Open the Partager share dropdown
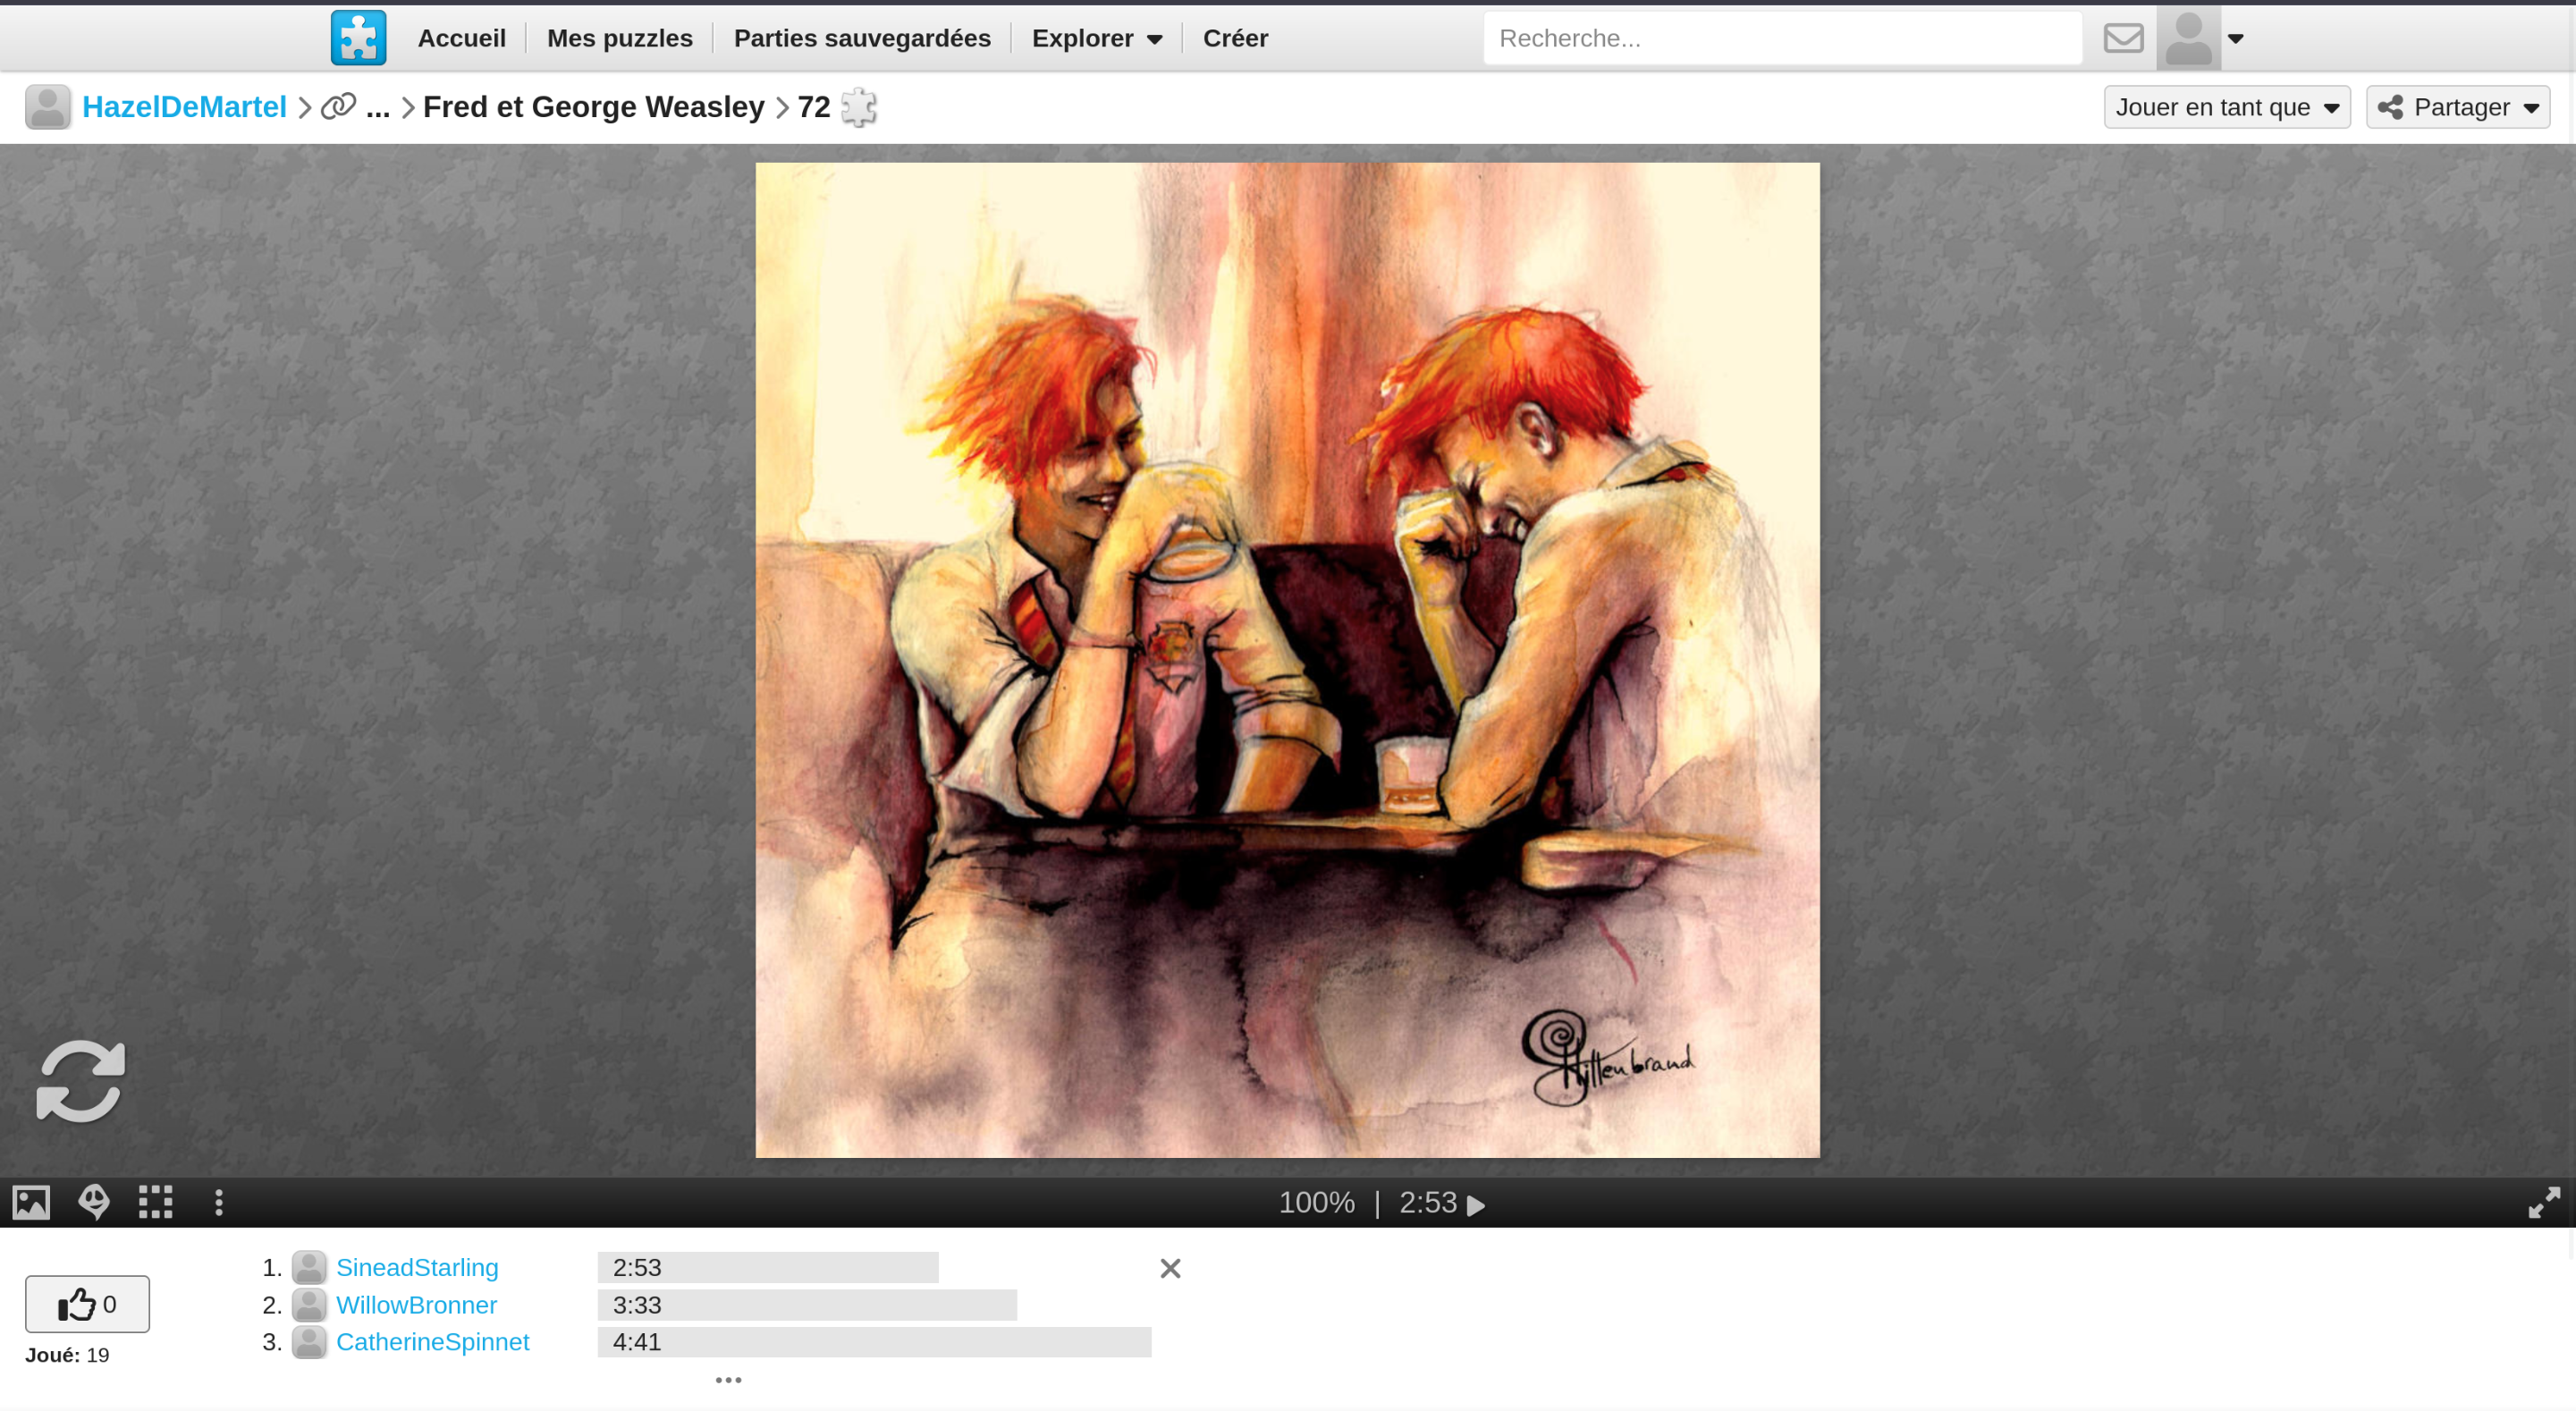2576x1411 pixels. pos(2457,107)
